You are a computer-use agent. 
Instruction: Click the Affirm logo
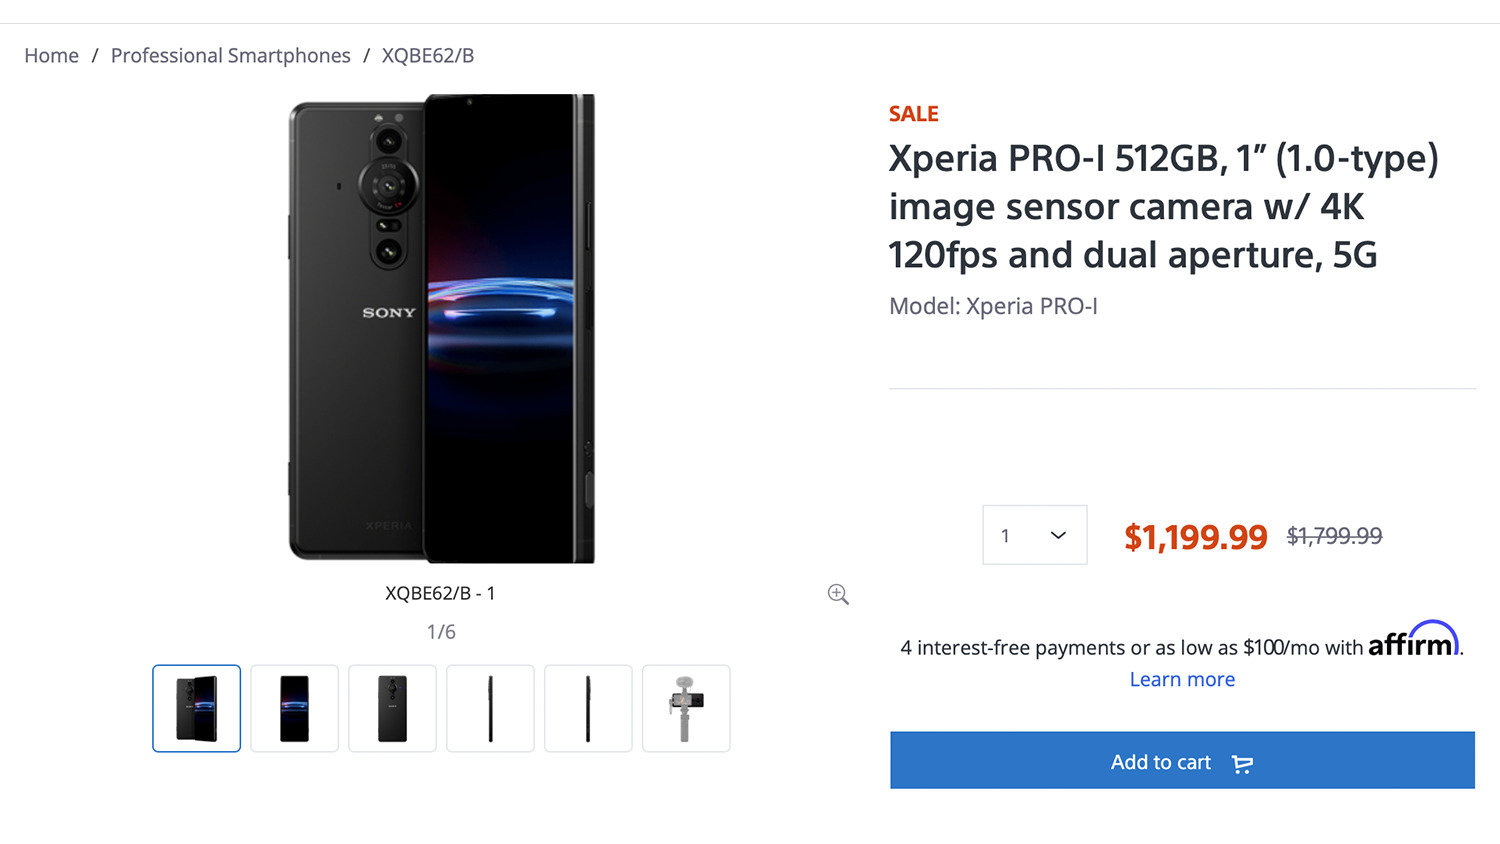coord(1413,641)
